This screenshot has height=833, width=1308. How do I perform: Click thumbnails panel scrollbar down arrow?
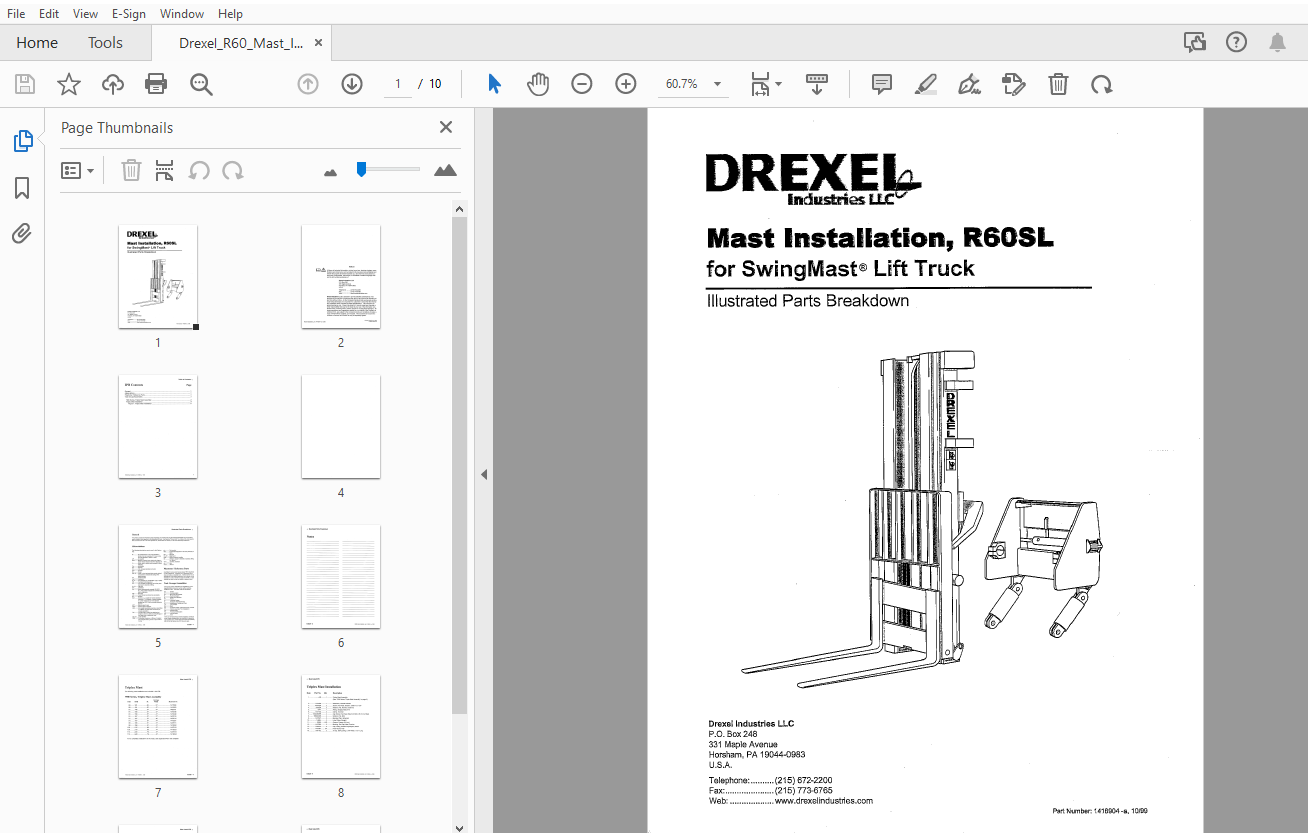point(460,826)
